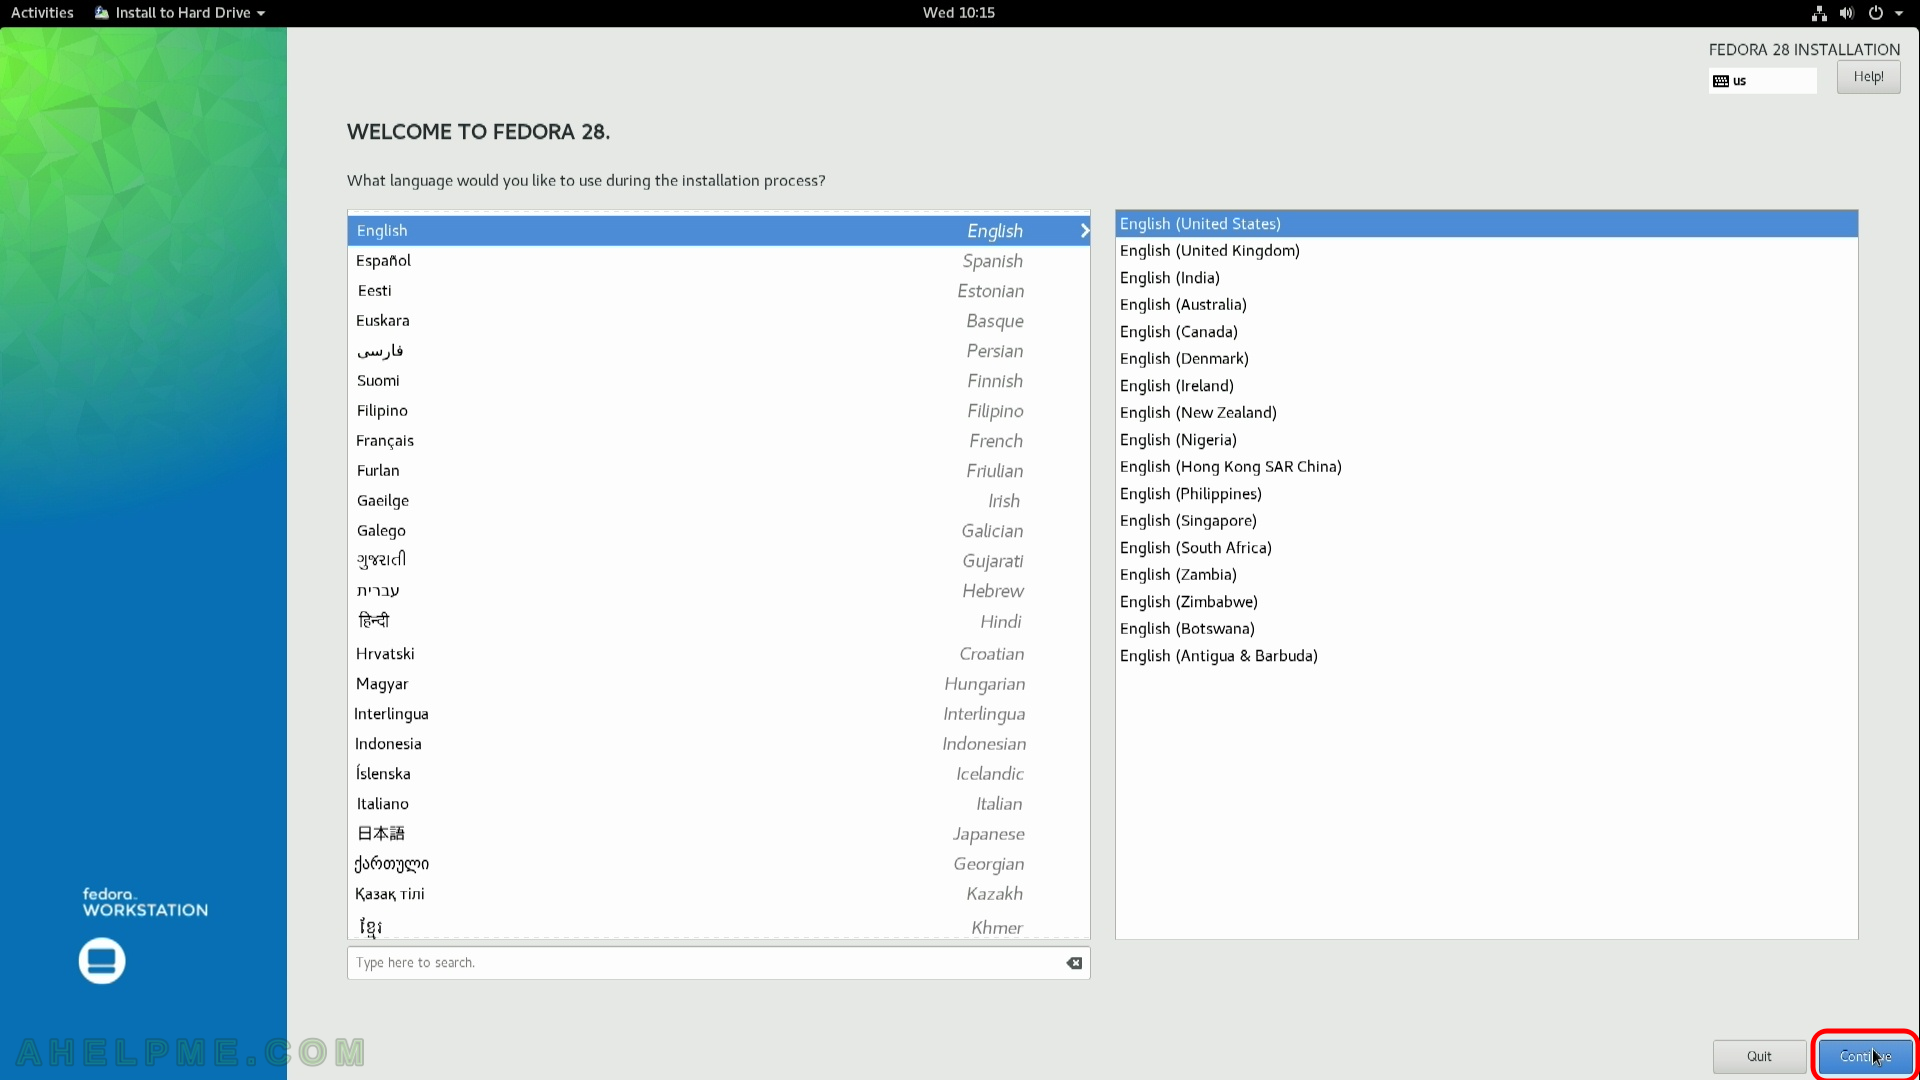Clear search with the backspace icon
The image size is (1920, 1080).
click(x=1074, y=963)
